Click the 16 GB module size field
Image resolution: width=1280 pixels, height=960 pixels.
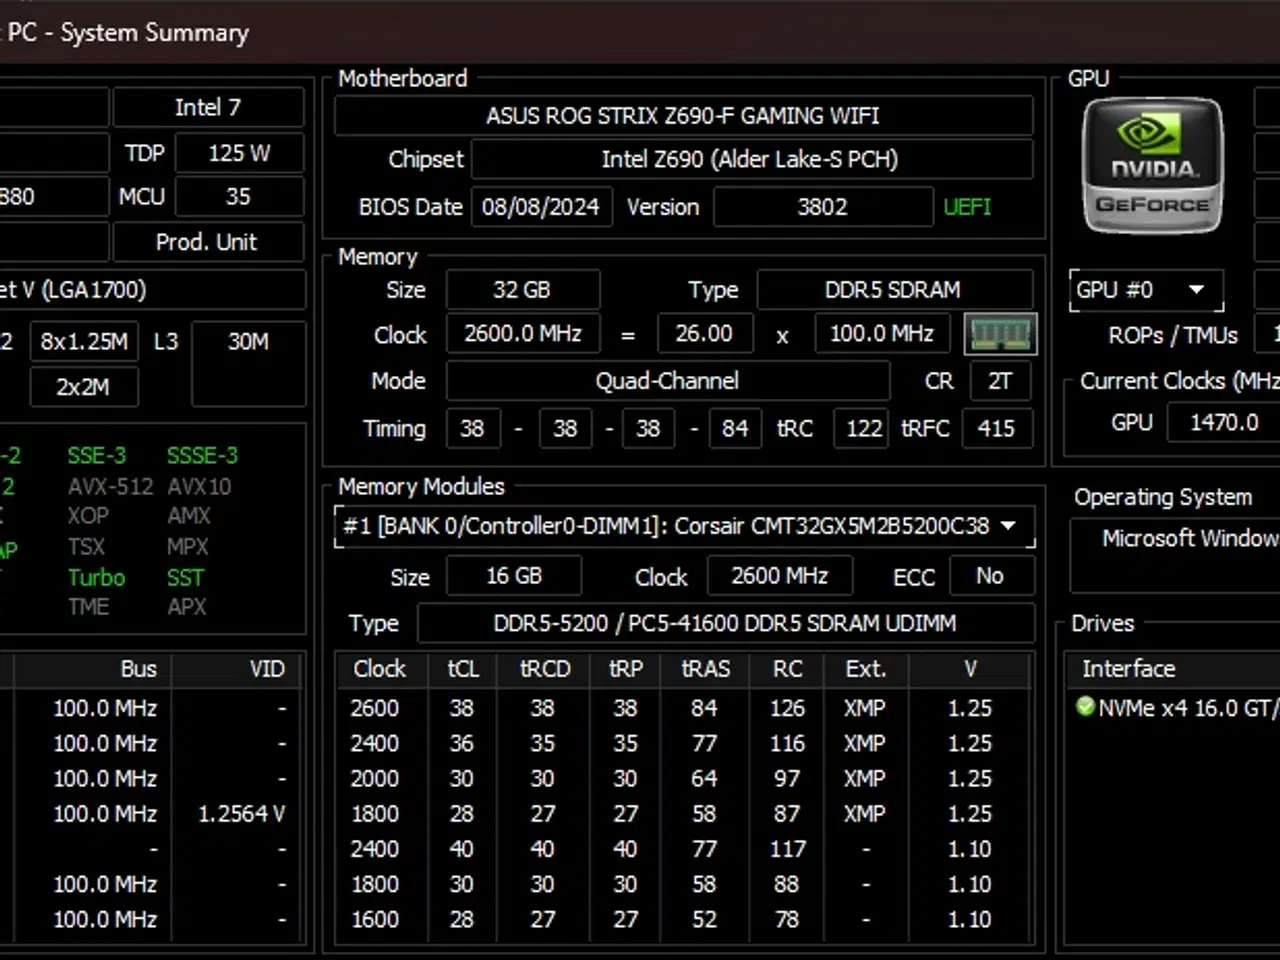click(514, 576)
